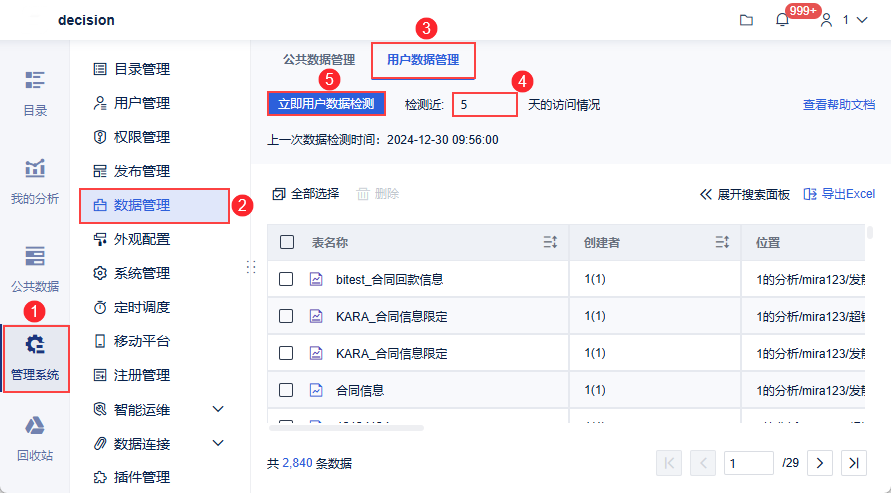891x493 pixels.
Task: Go to the next page
Action: pos(819,463)
